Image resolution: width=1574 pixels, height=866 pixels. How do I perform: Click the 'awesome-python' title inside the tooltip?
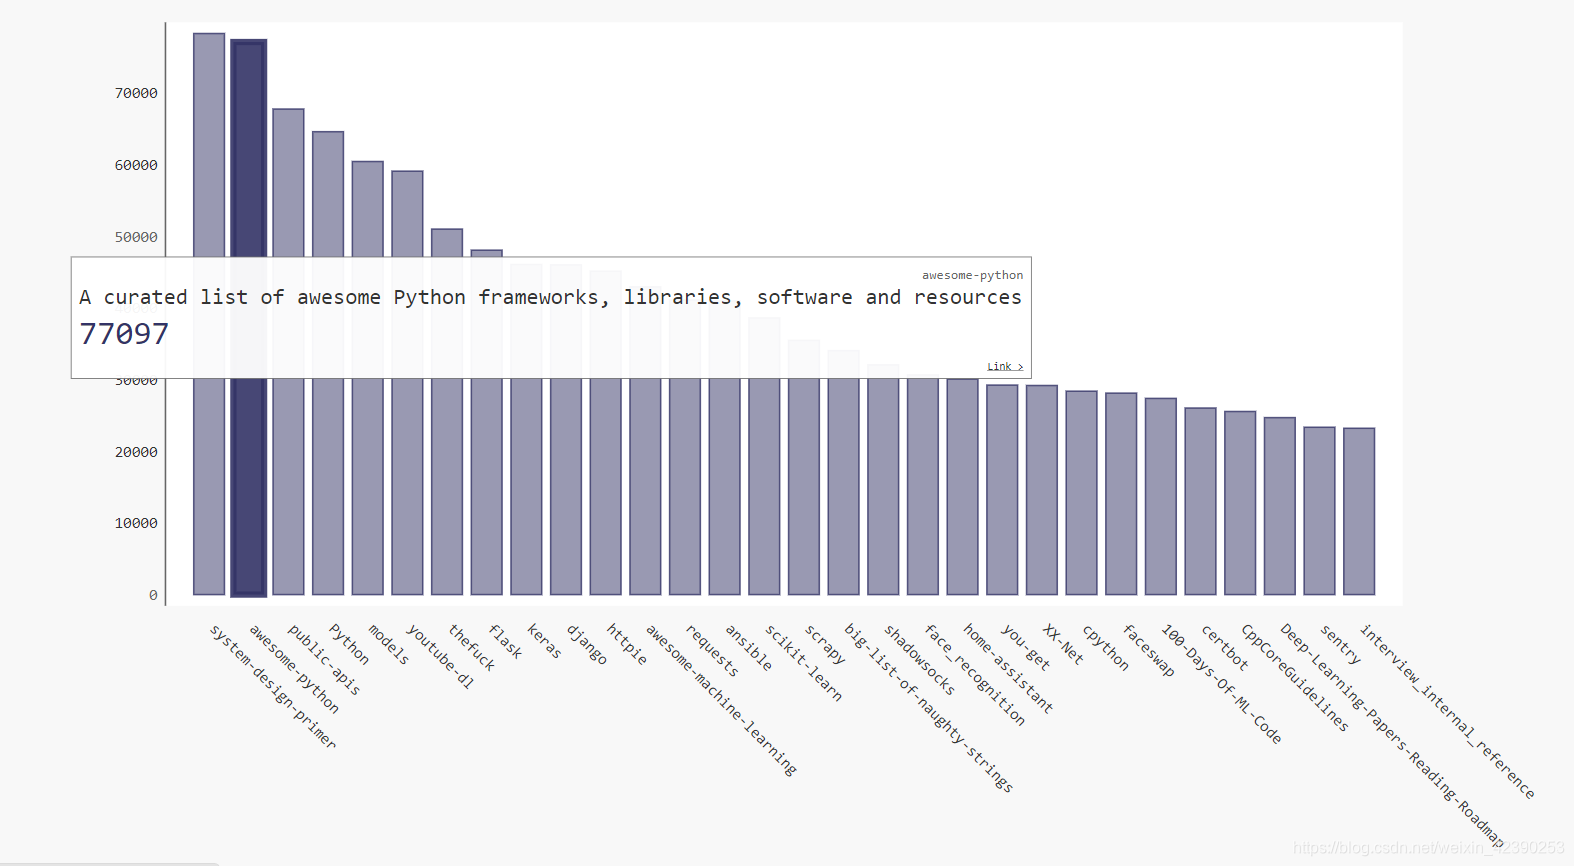click(972, 275)
